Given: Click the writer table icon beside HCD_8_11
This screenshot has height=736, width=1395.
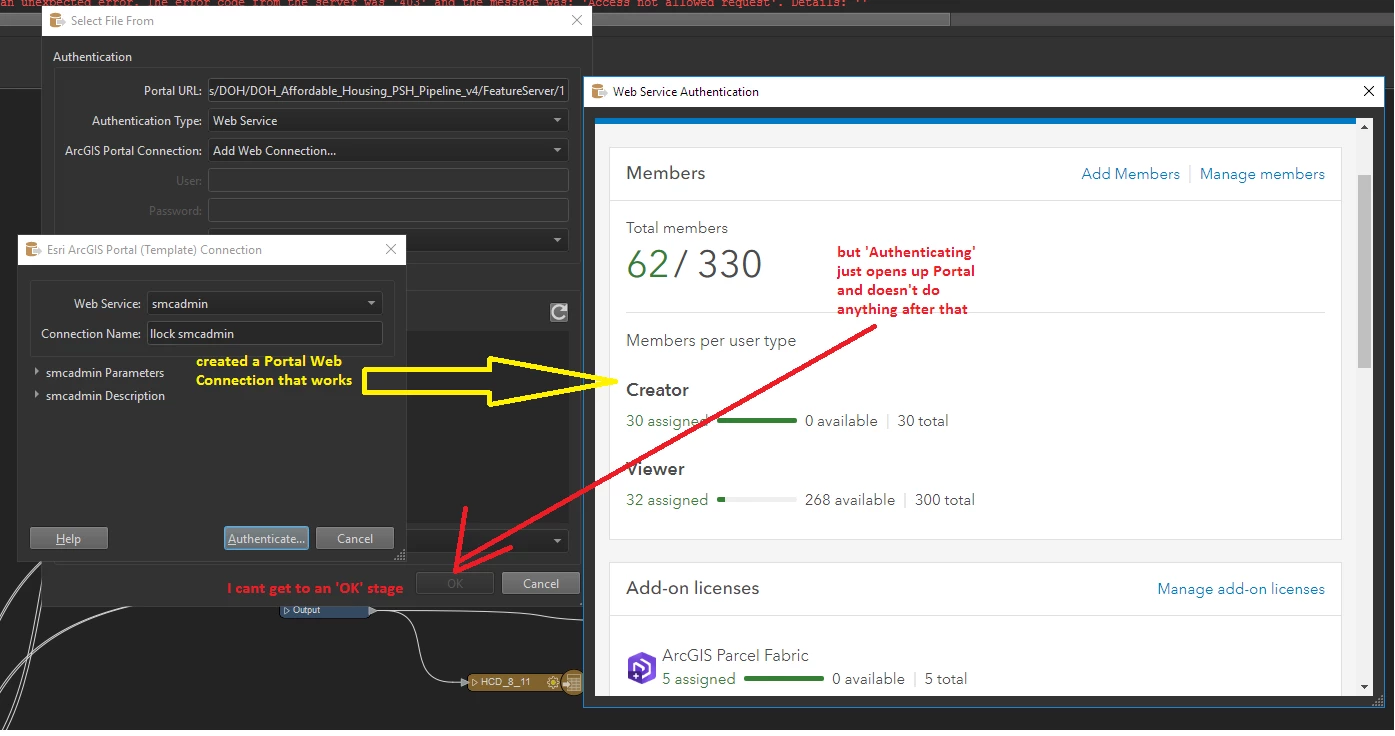Looking at the screenshot, I should [x=573, y=683].
